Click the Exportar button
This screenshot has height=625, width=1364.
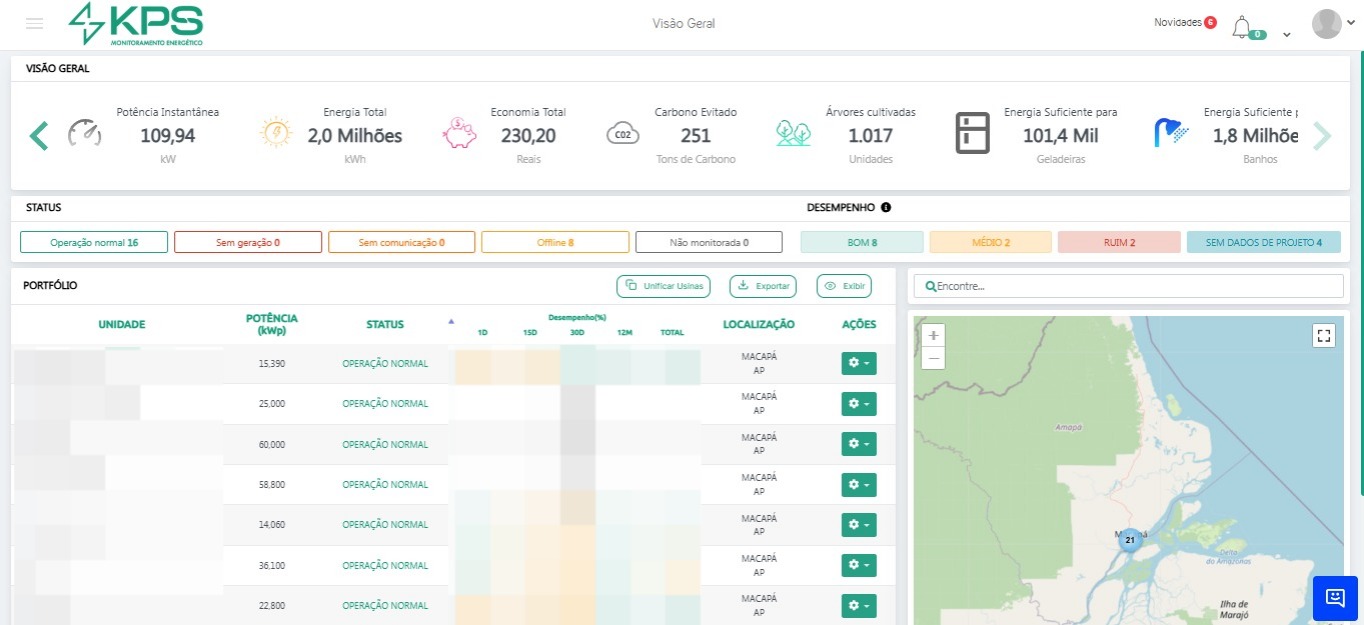763,286
